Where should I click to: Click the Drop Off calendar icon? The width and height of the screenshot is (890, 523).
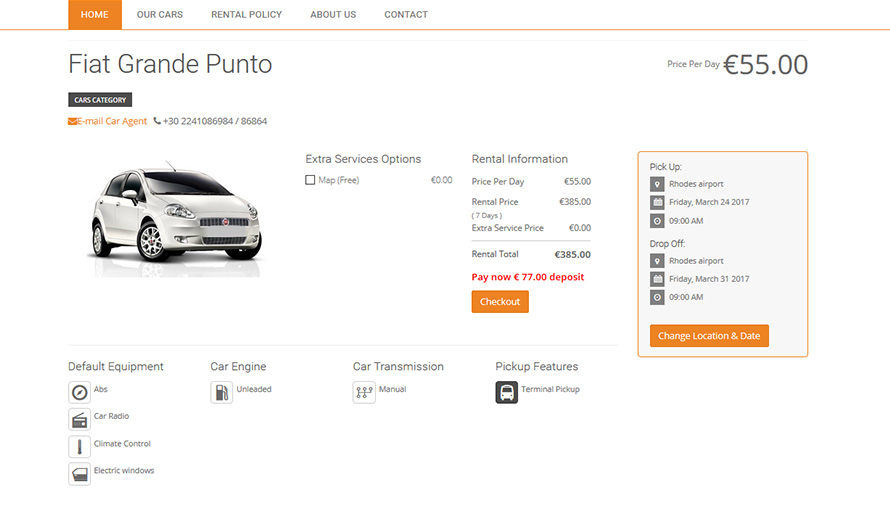click(657, 279)
